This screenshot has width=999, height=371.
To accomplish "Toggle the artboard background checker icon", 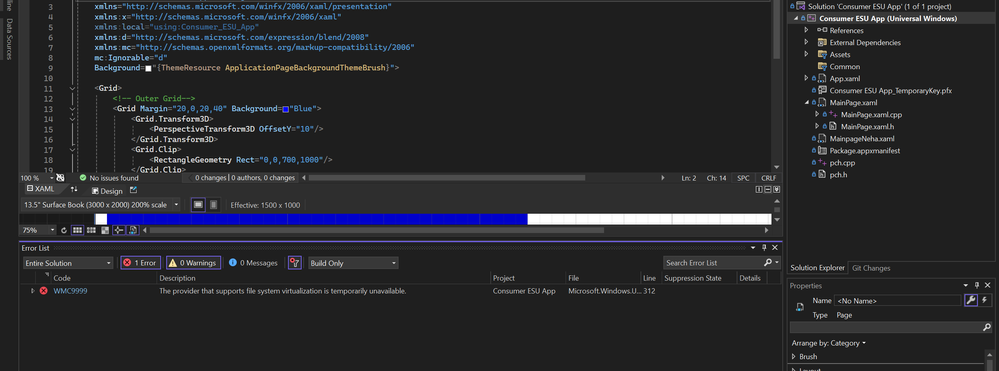I will click(x=105, y=230).
